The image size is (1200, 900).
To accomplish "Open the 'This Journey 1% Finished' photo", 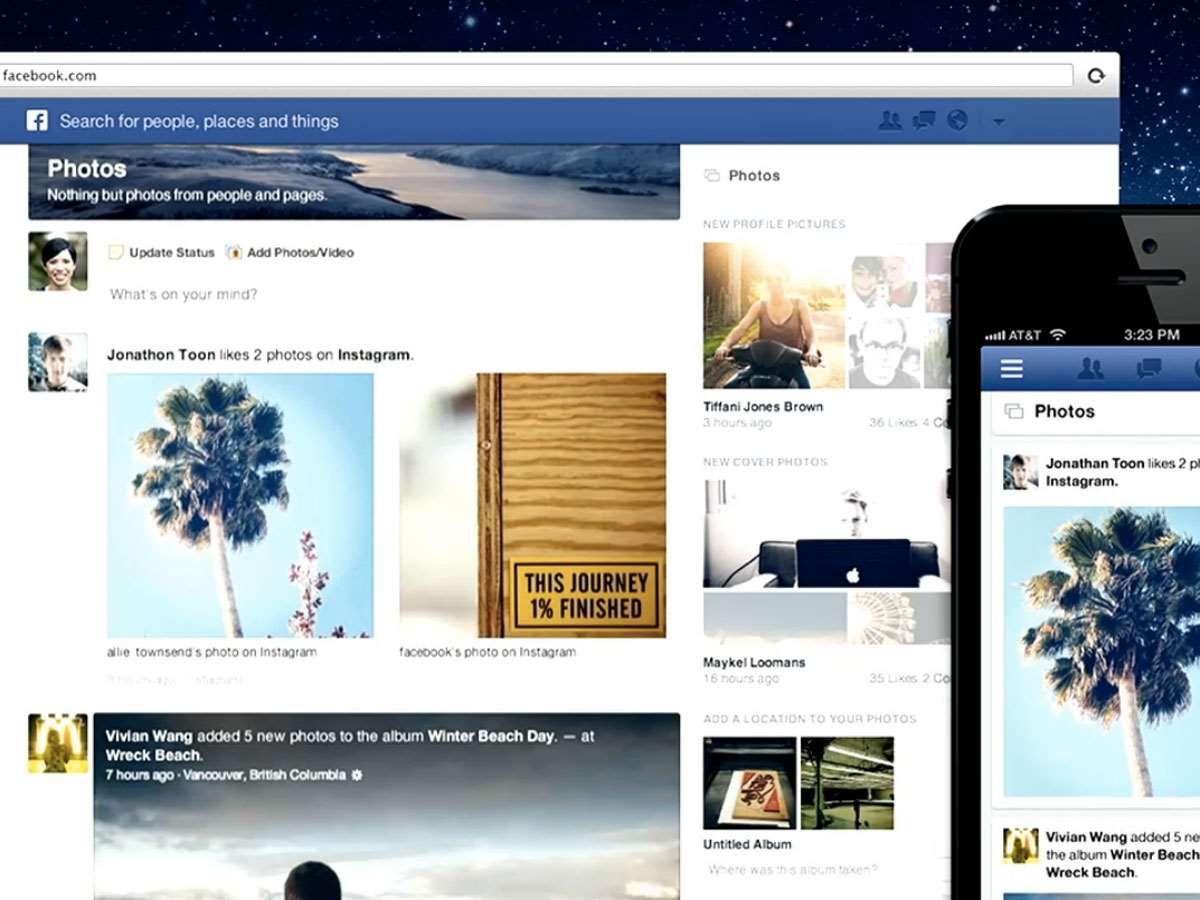I will pyautogui.click(x=533, y=505).
